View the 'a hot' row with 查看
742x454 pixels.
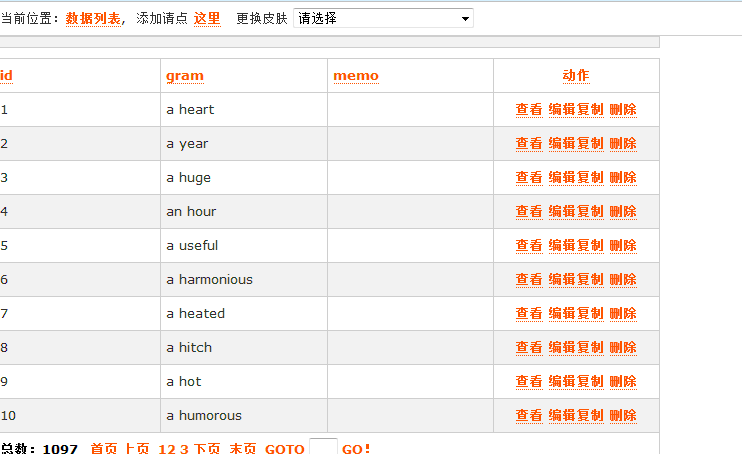point(529,382)
